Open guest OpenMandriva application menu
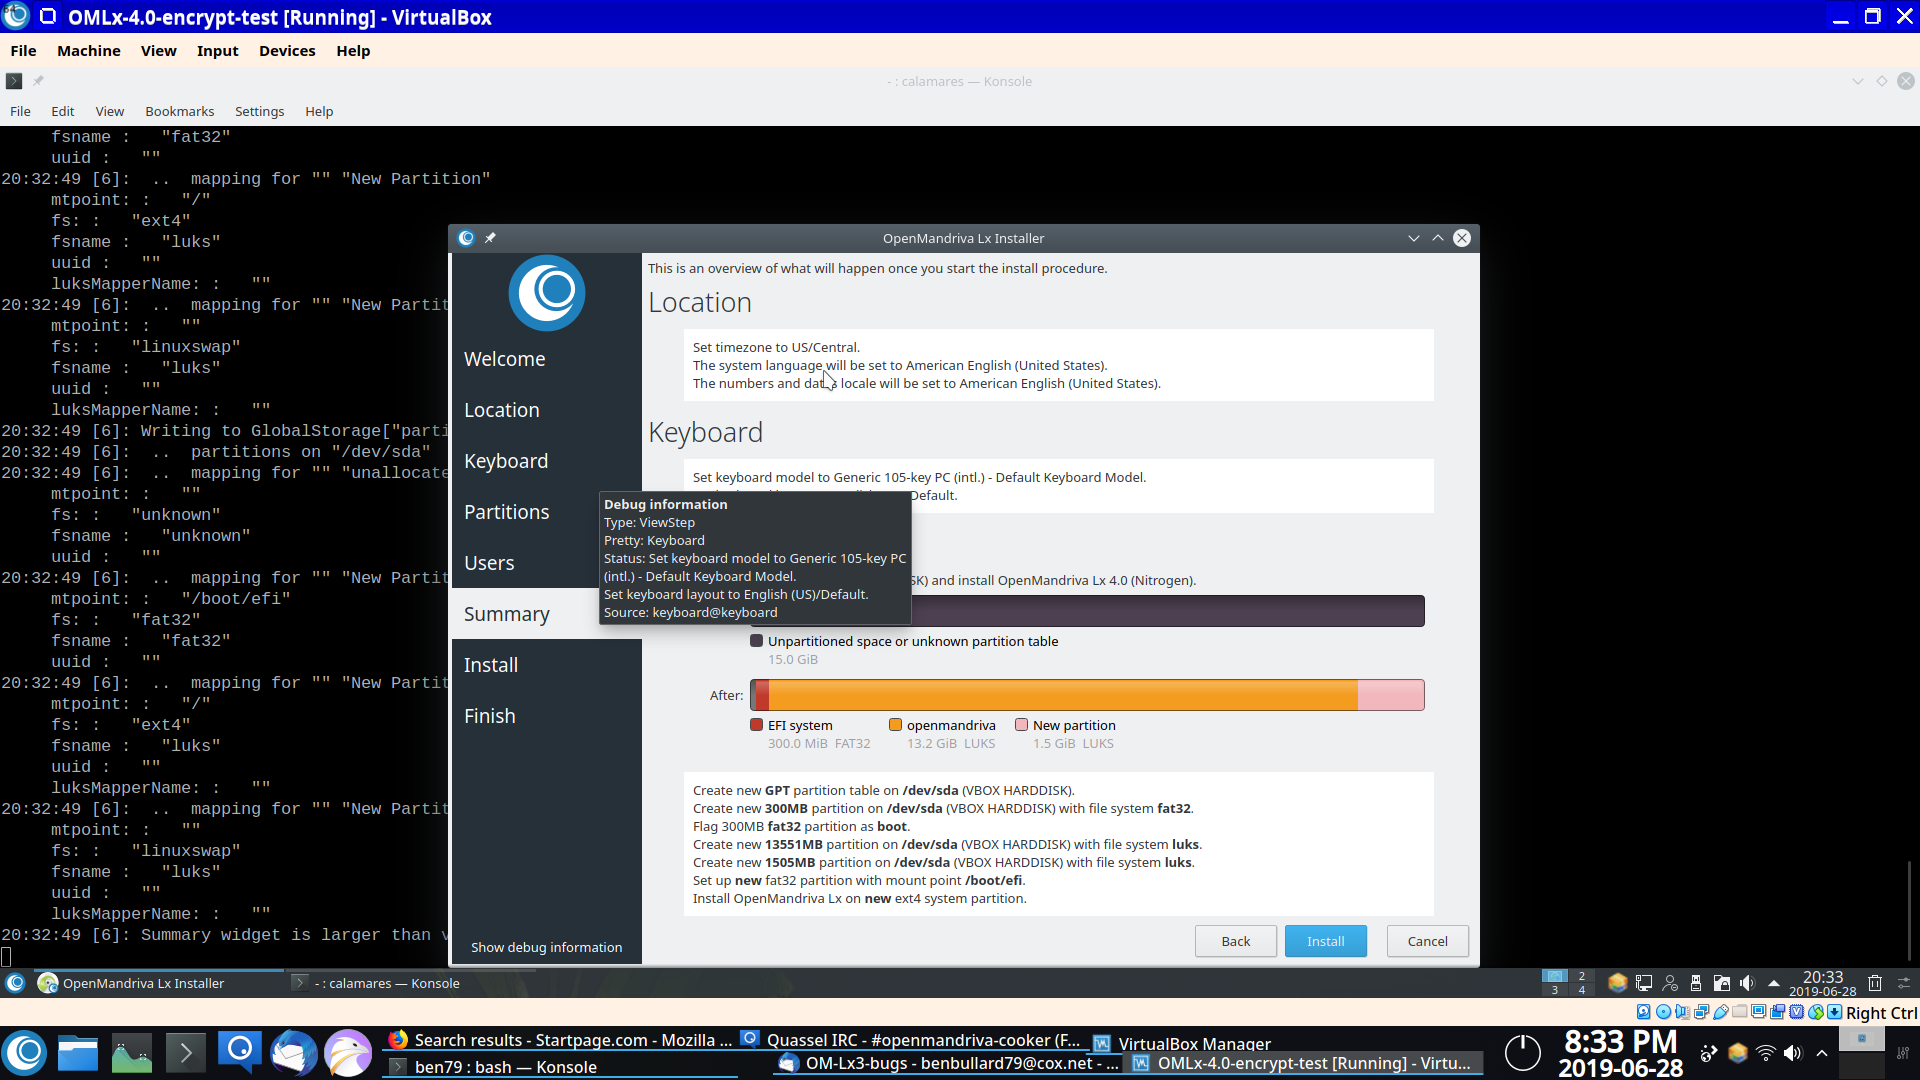This screenshot has width=1920, height=1080. (x=15, y=983)
